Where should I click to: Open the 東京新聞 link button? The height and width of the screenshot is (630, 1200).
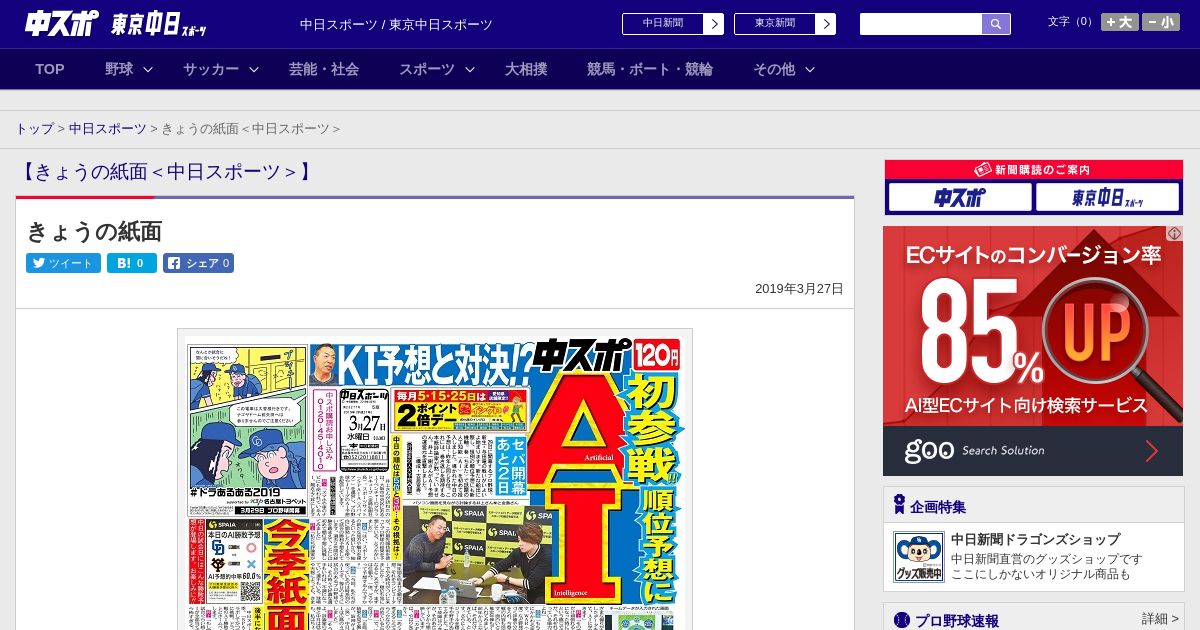774,24
